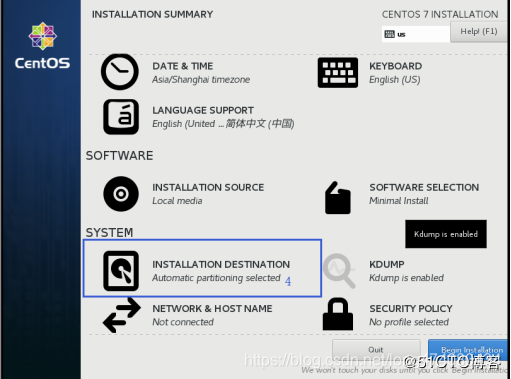Click 'Asia/Shanghai timezone' text

(201, 80)
